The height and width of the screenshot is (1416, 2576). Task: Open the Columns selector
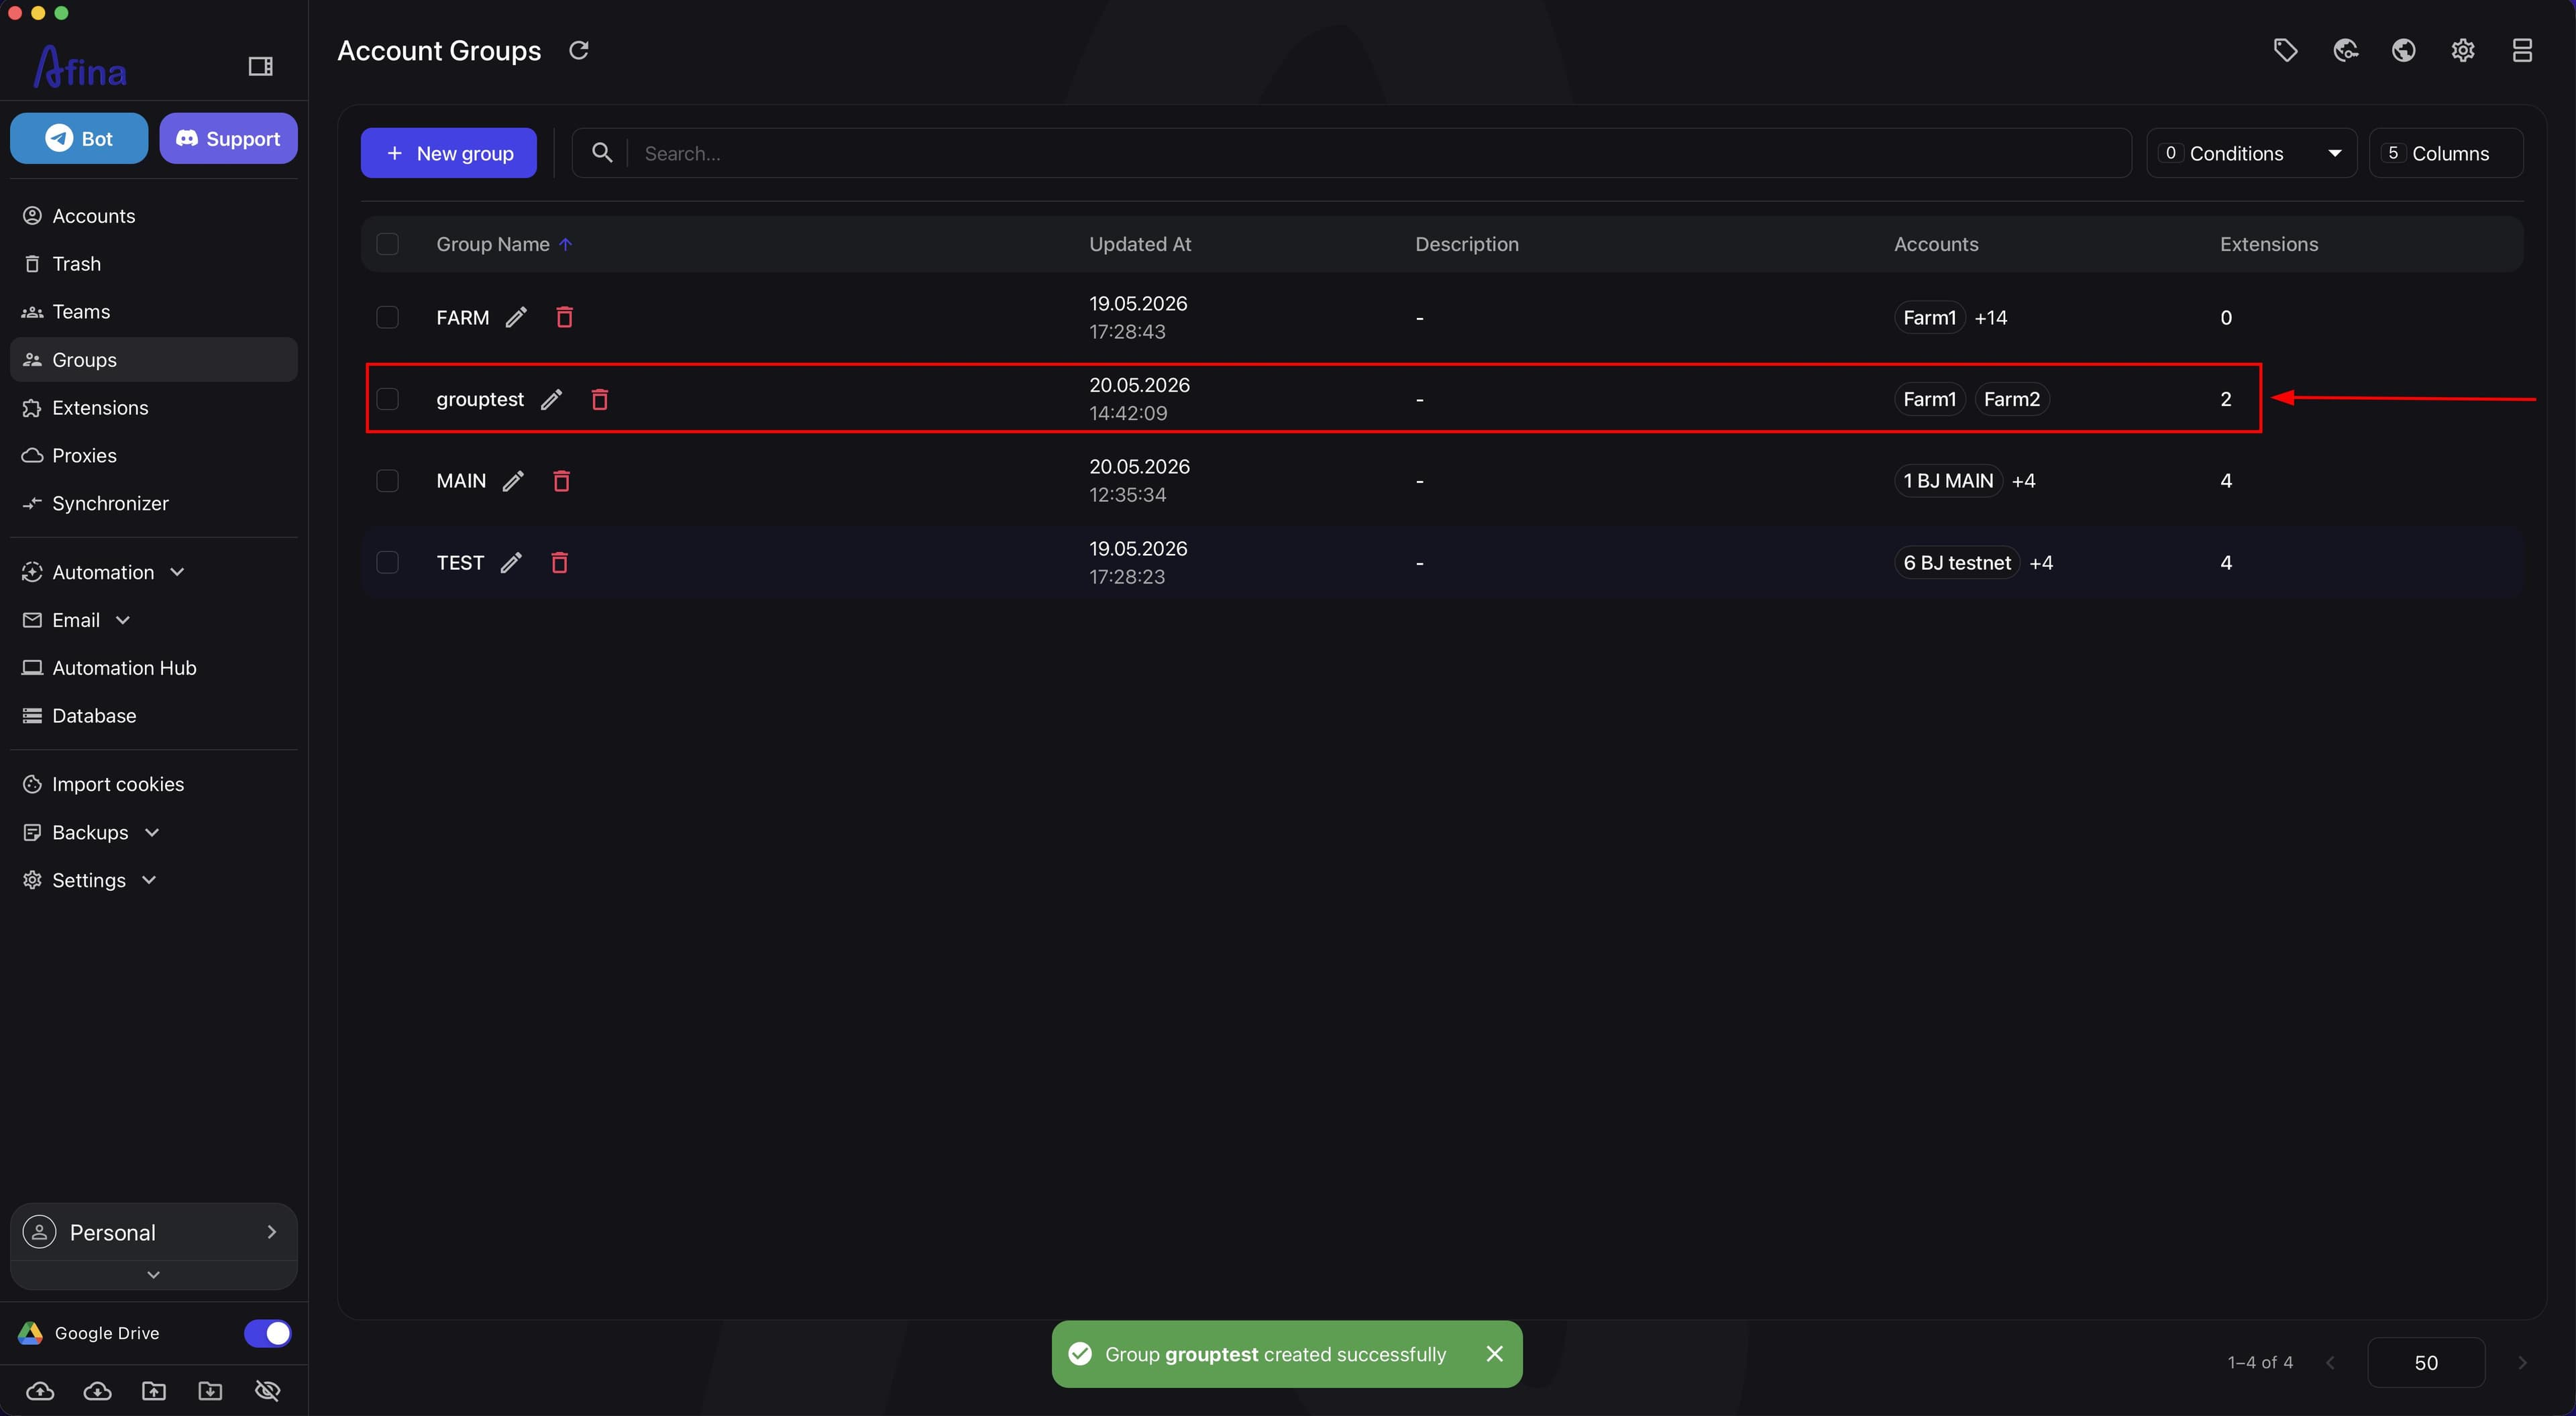tap(2446, 153)
